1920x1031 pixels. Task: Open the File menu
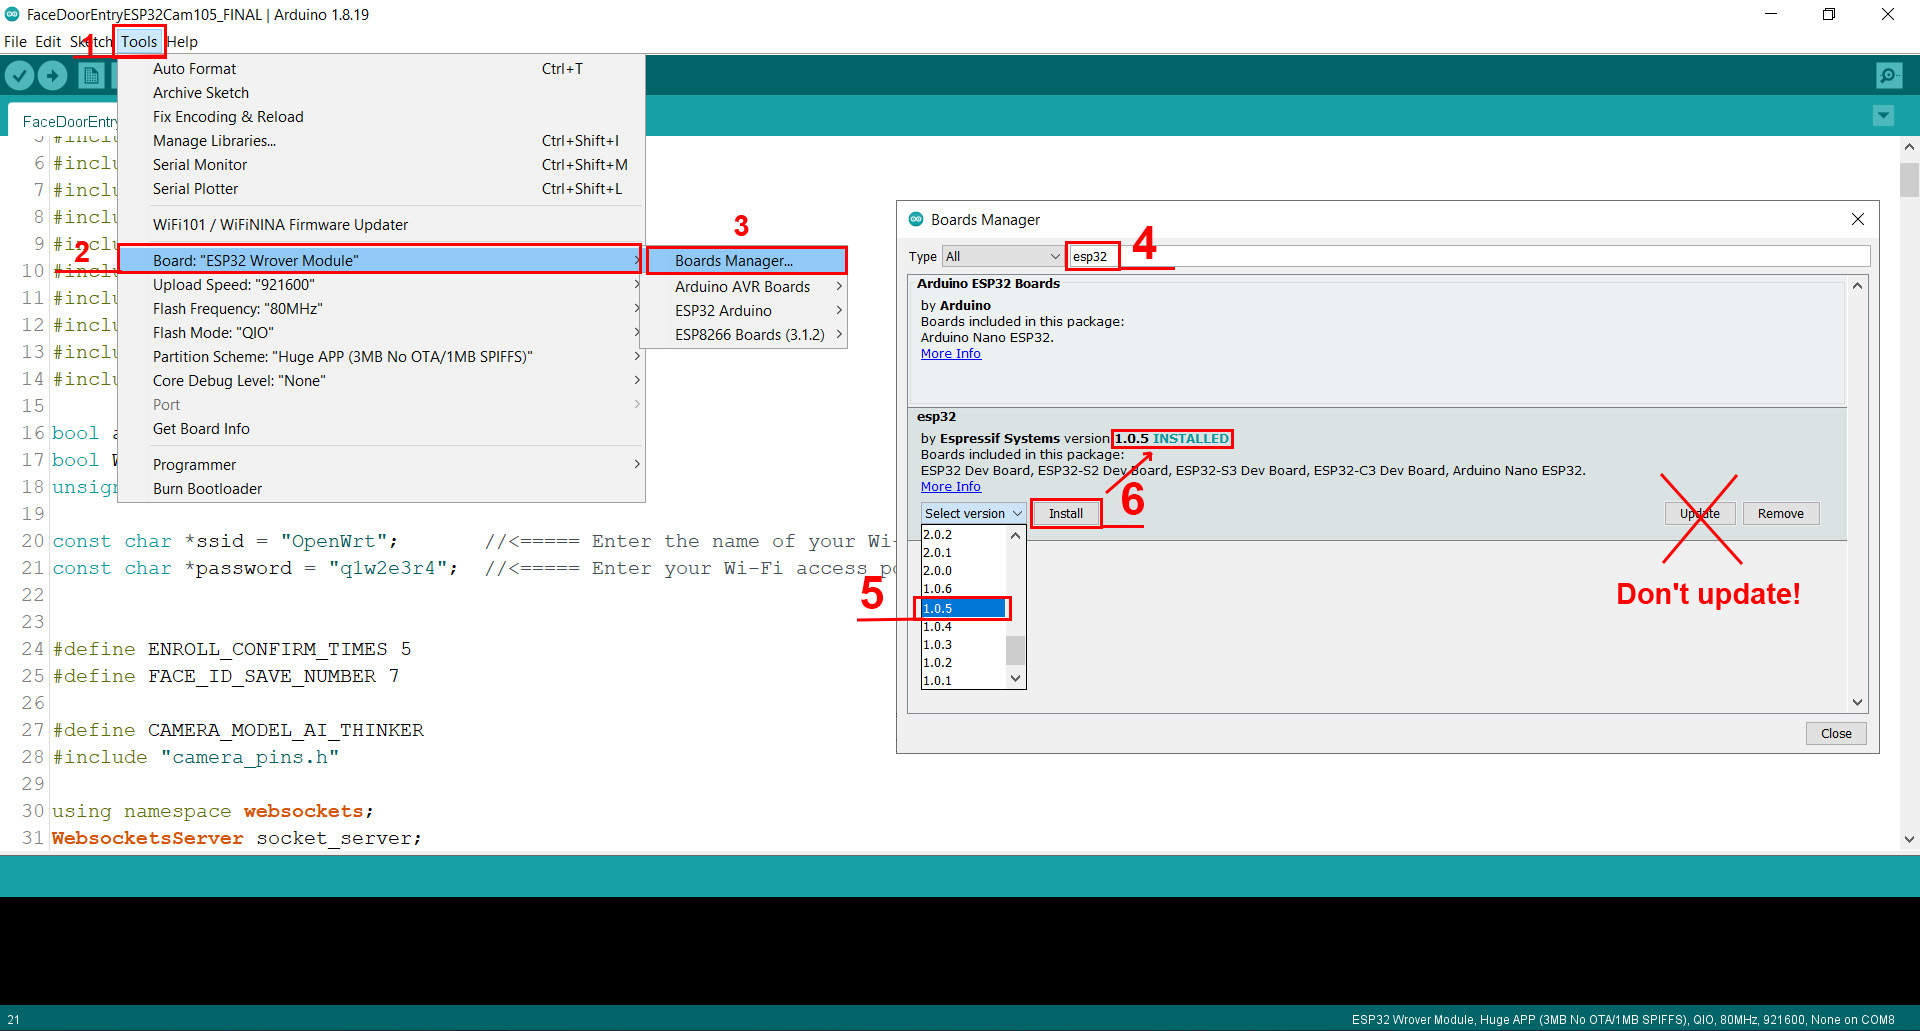click(15, 41)
